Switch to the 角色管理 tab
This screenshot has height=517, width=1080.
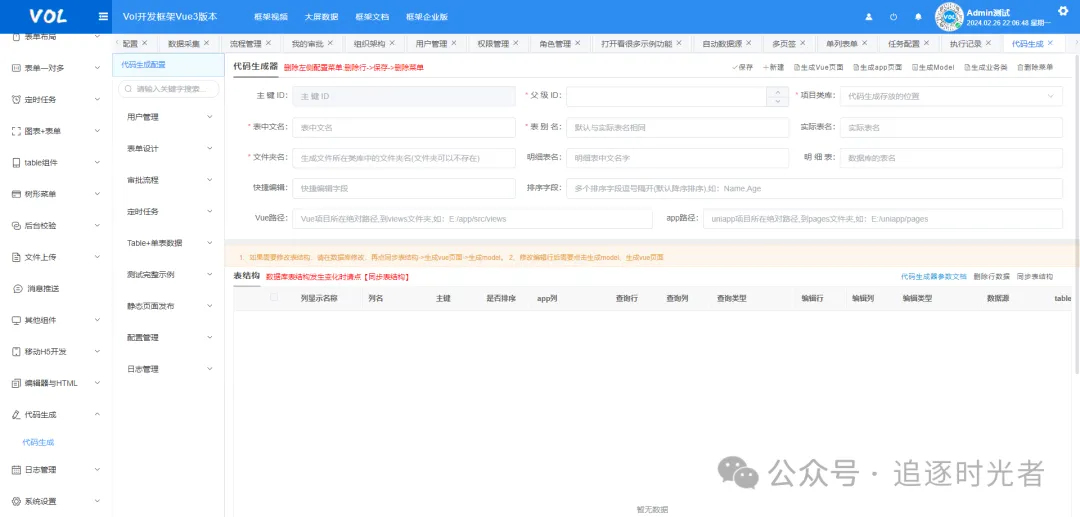click(555, 44)
